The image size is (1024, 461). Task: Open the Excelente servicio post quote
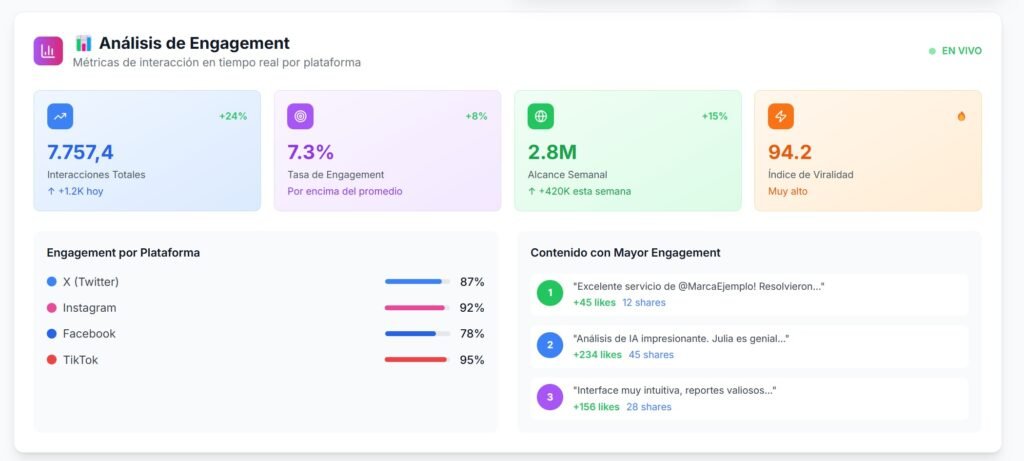(698, 286)
